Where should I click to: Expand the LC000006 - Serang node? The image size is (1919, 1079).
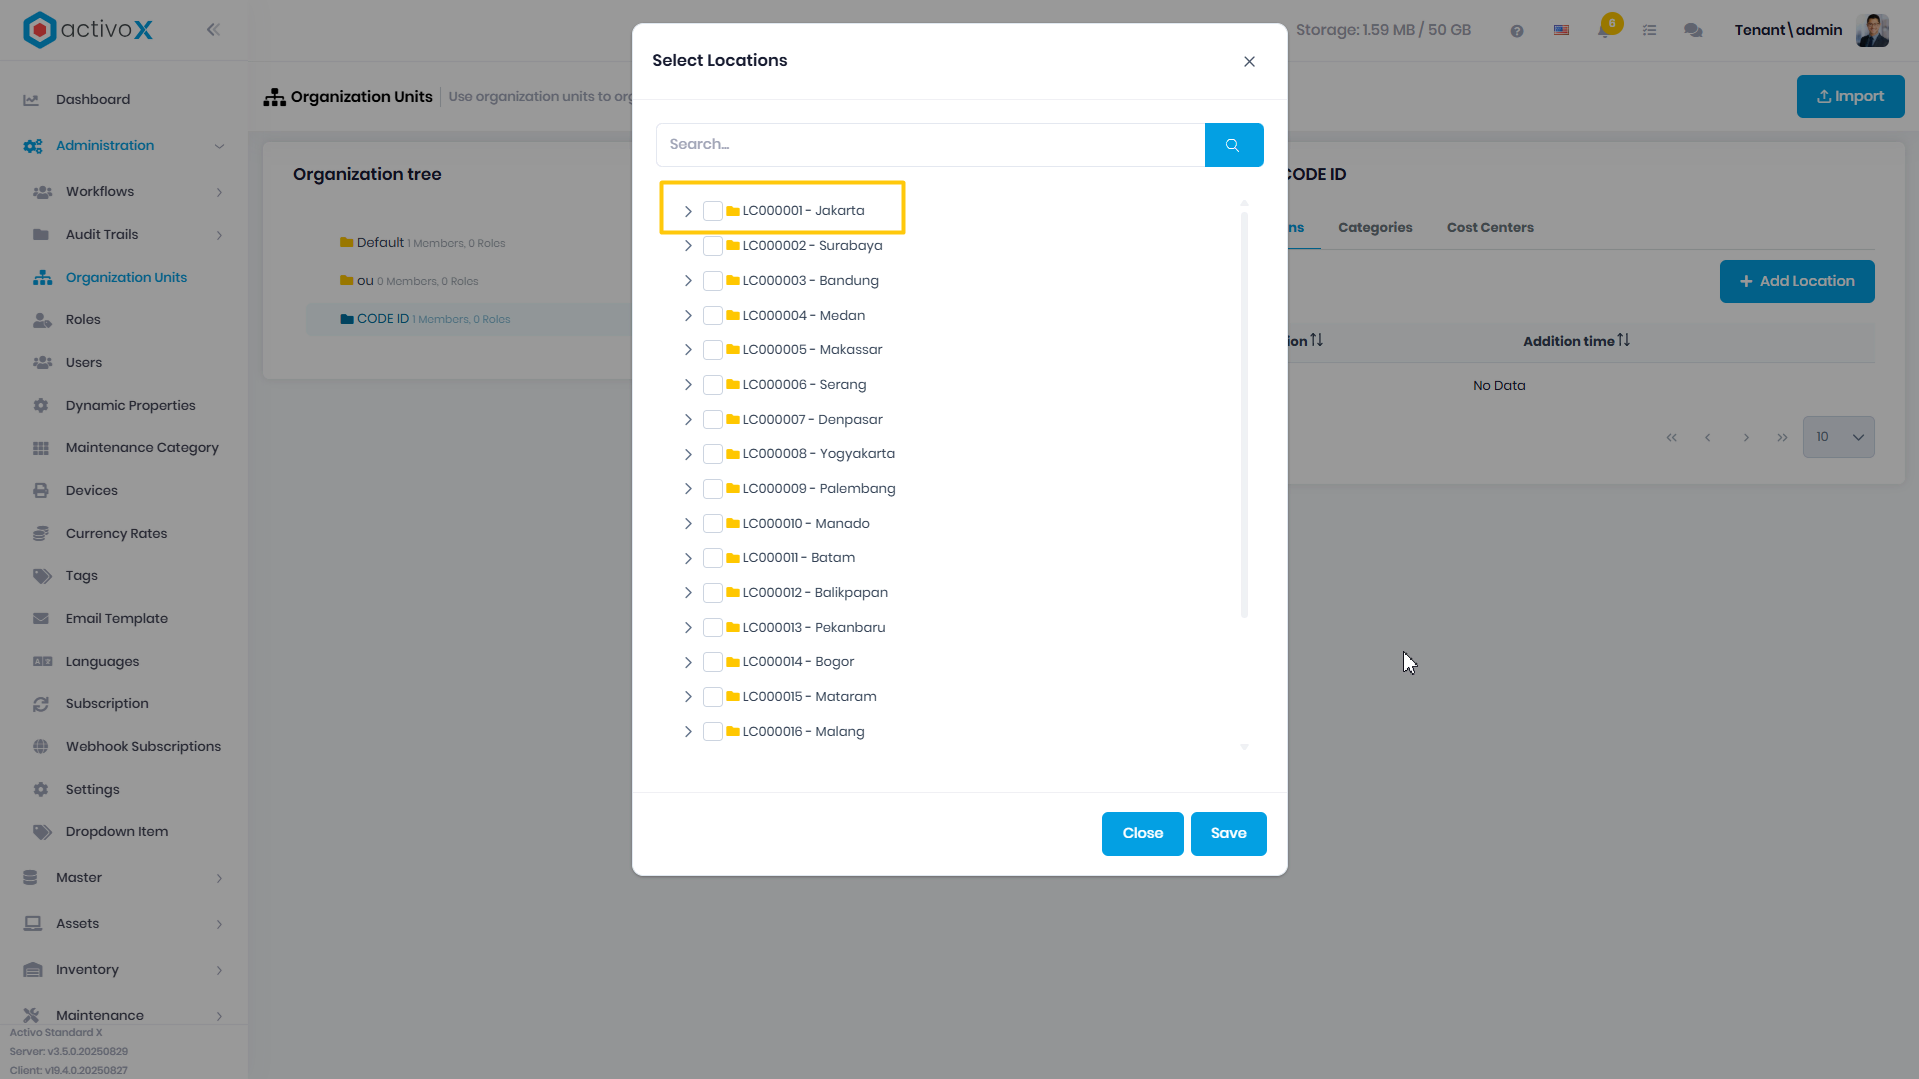click(x=688, y=385)
